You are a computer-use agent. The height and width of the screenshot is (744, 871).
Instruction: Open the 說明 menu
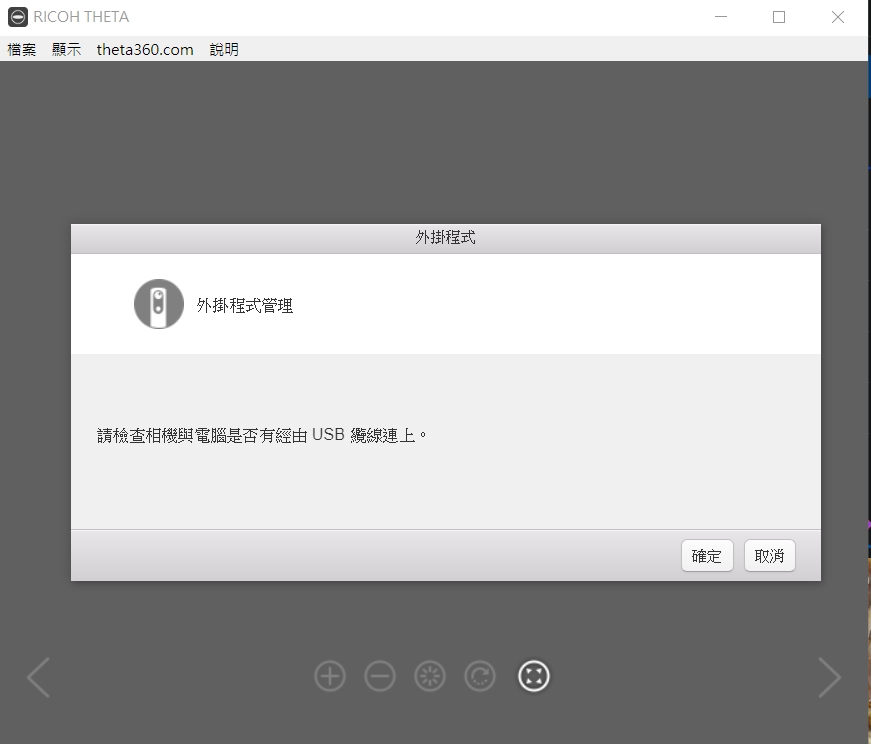pos(224,49)
